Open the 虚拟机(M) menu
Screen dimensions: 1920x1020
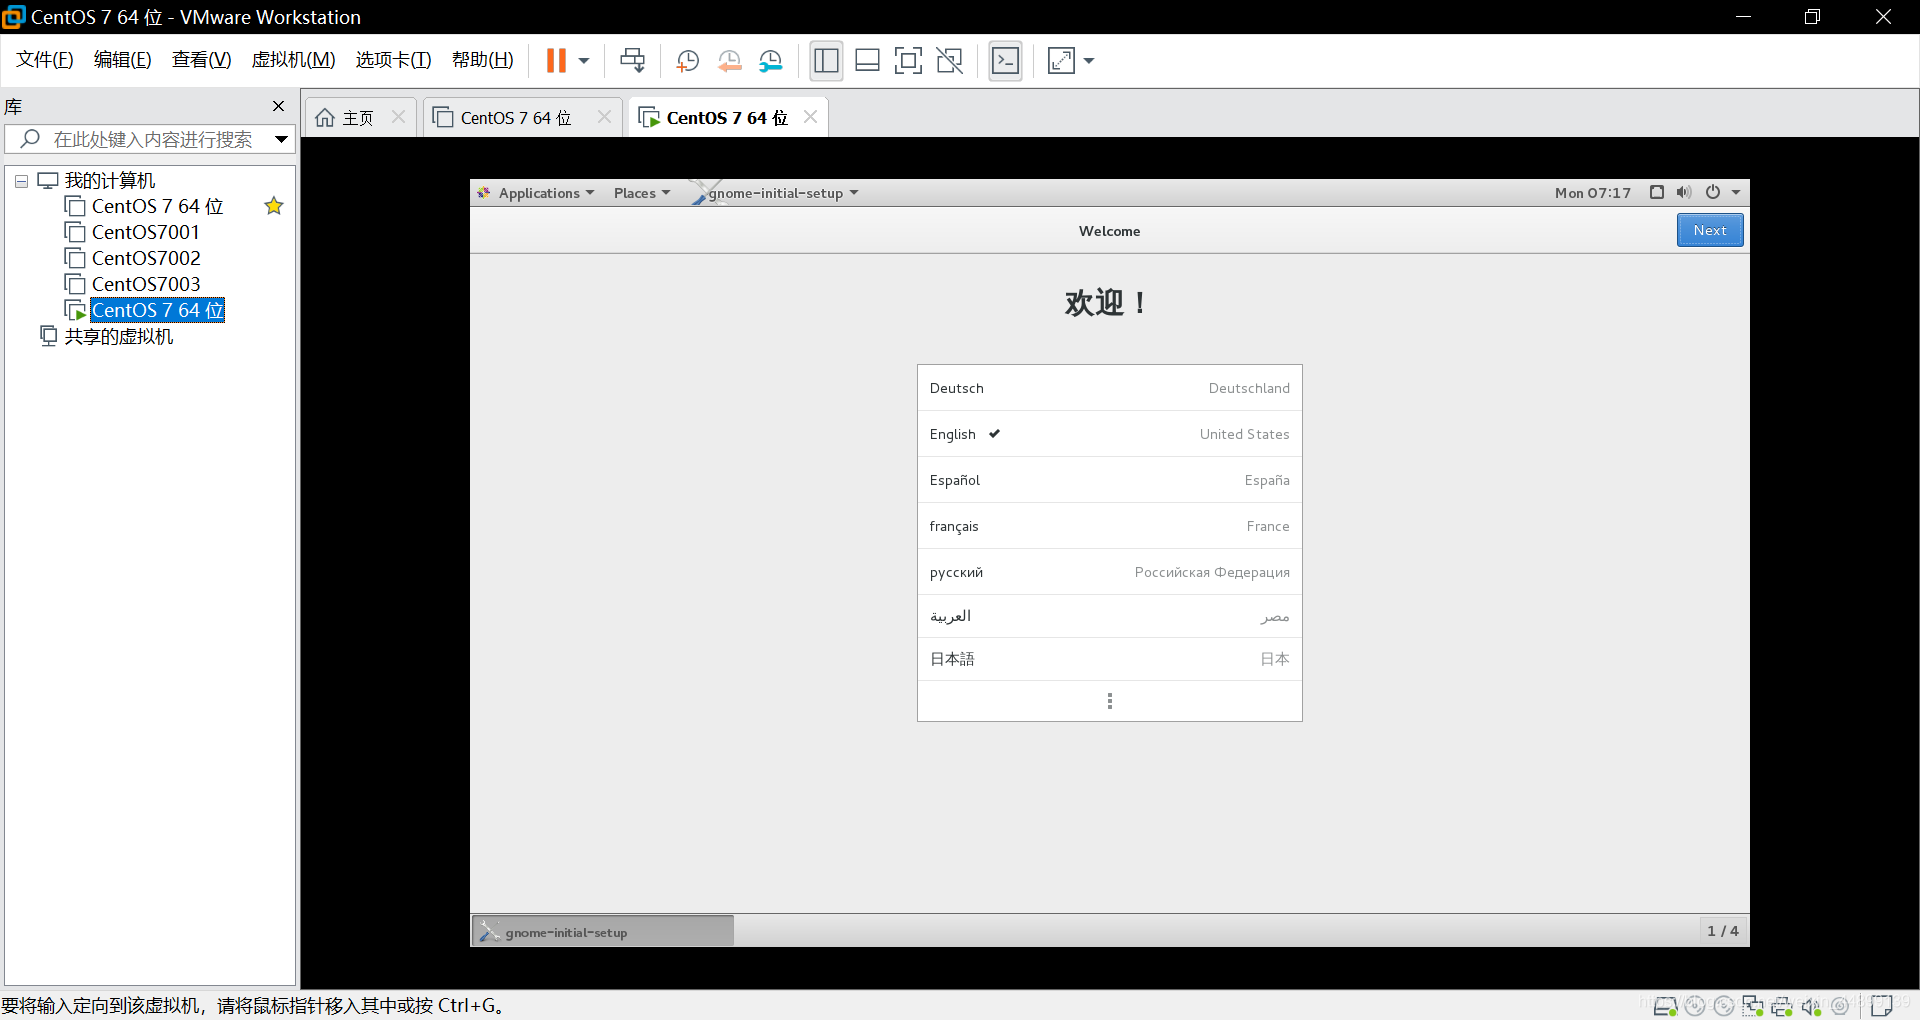click(x=293, y=60)
